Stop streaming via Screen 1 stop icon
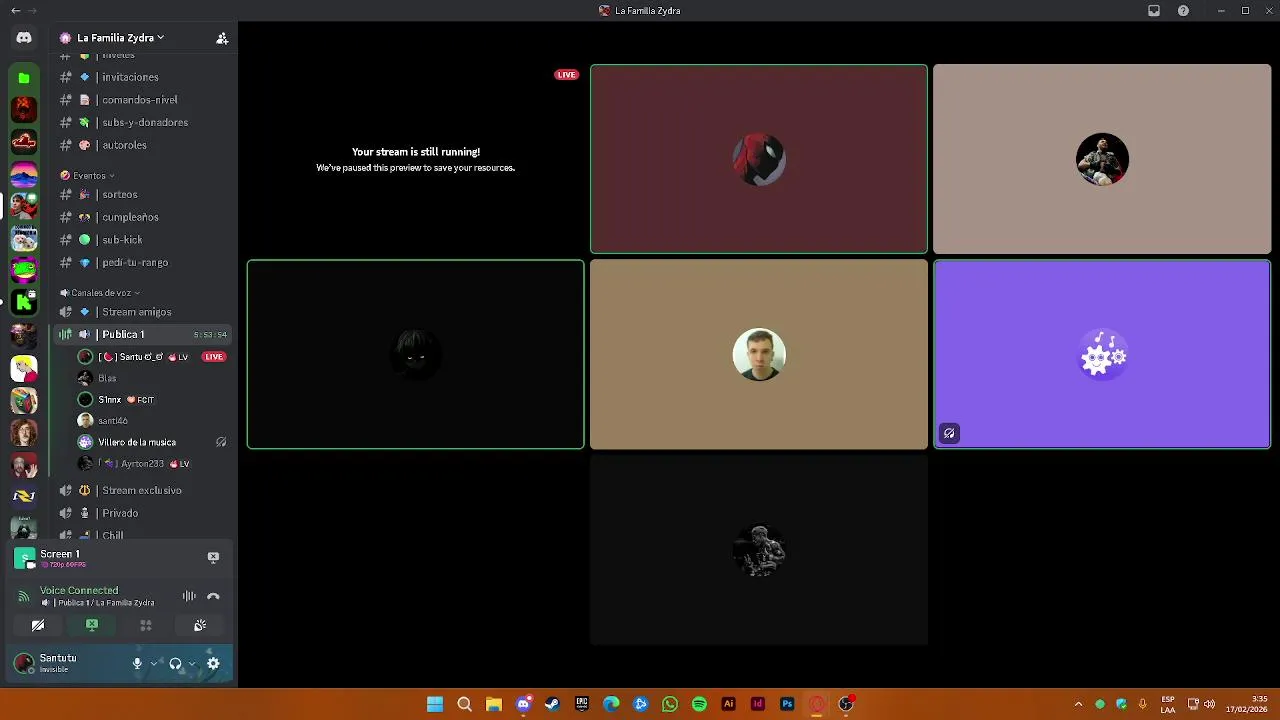1280x720 pixels. [213, 557]
